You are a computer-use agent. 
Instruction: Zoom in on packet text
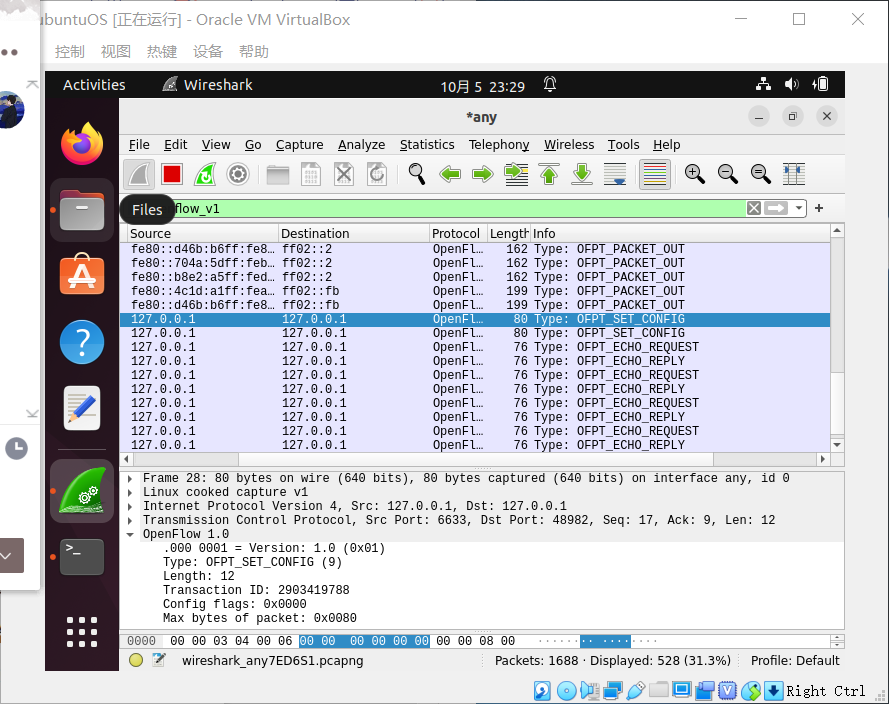tap(695, 174)
